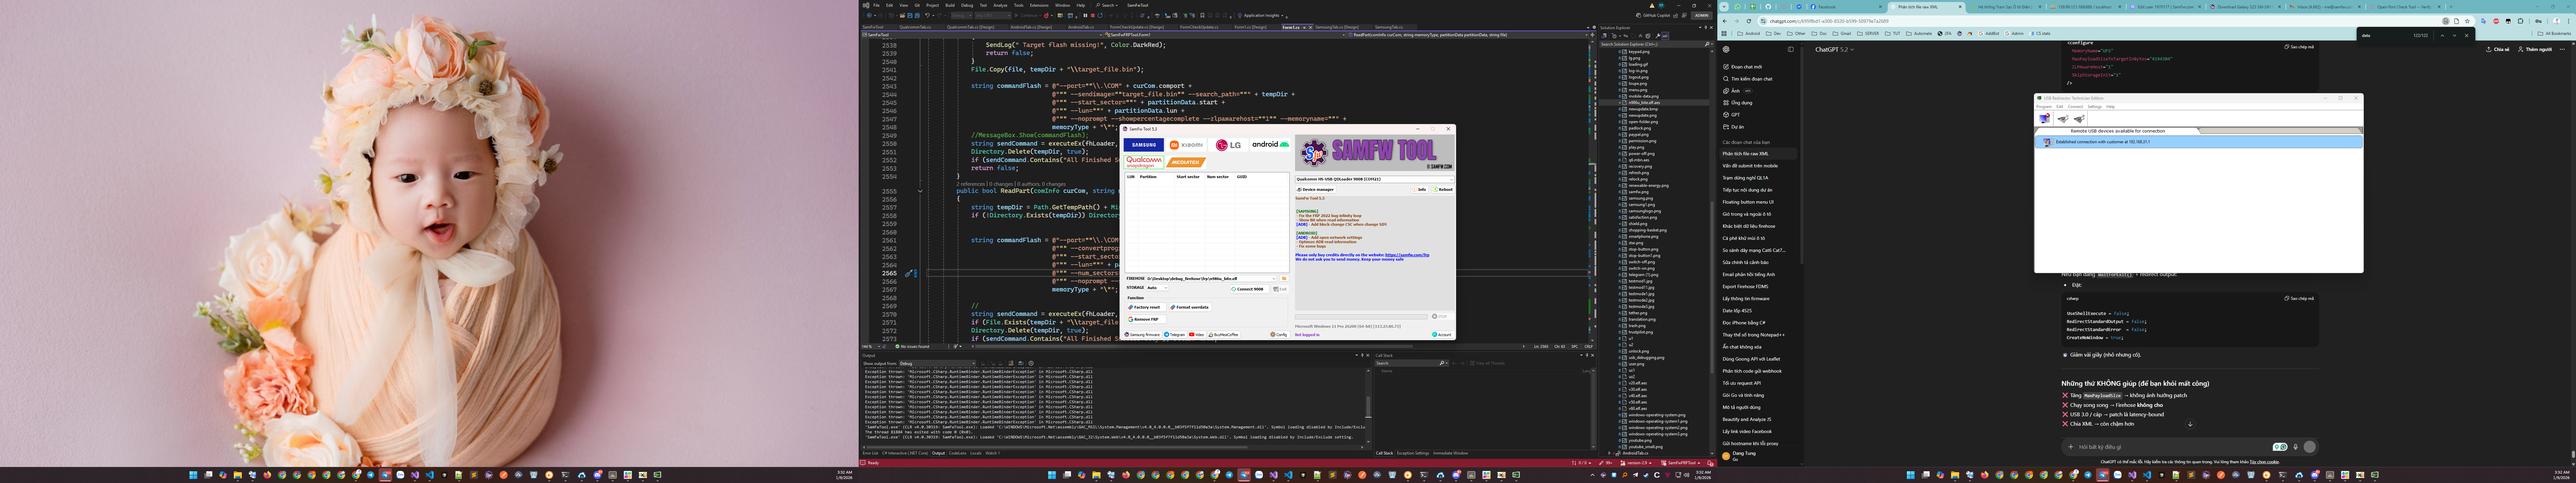
Task: Open the Build menu in Visual Studio
Action: click(x=950, y=5)
